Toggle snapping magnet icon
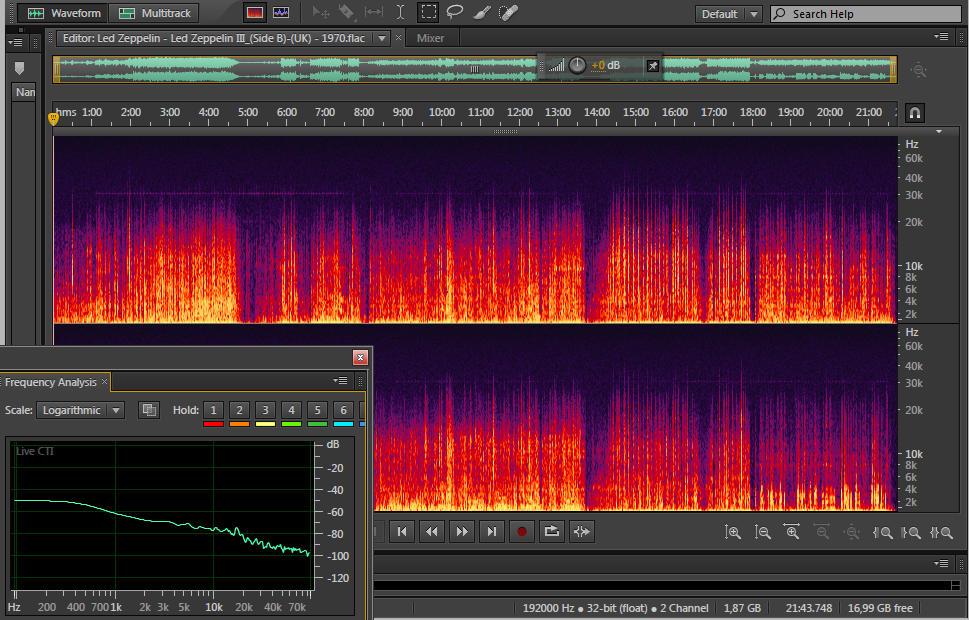Image resolution: width=969 pixels, height=620 pixels. point(915,113)
